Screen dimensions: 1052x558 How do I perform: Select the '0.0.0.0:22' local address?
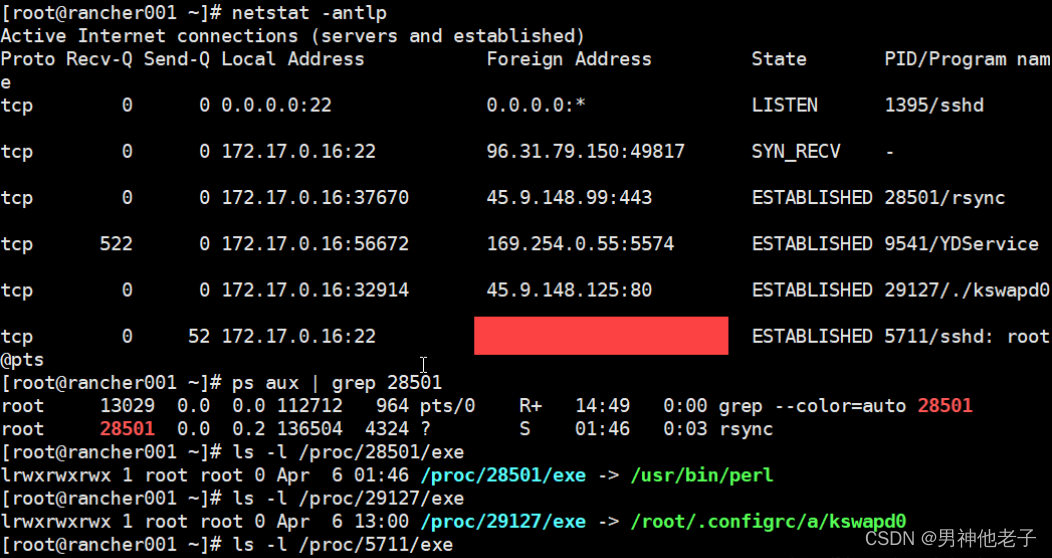[276, 105]
